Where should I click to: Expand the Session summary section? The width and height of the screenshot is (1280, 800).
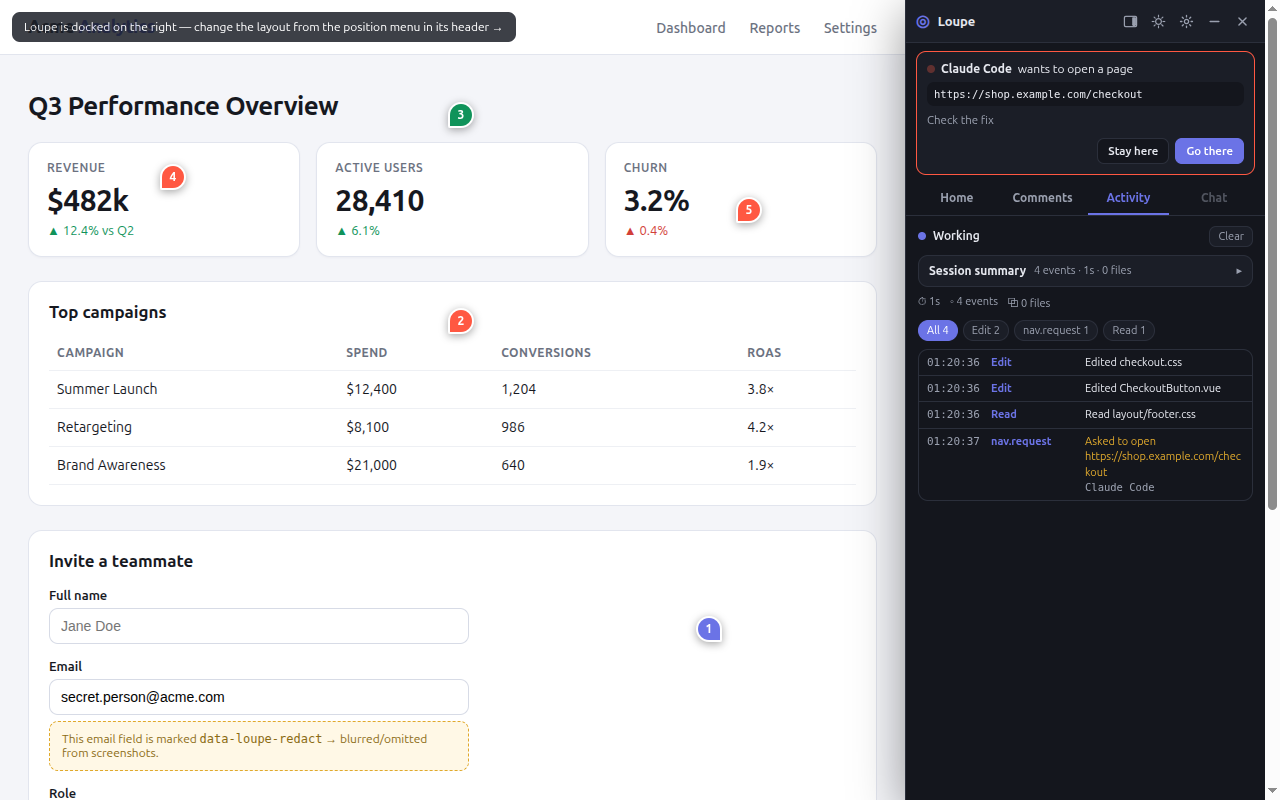pos(1085,271)
